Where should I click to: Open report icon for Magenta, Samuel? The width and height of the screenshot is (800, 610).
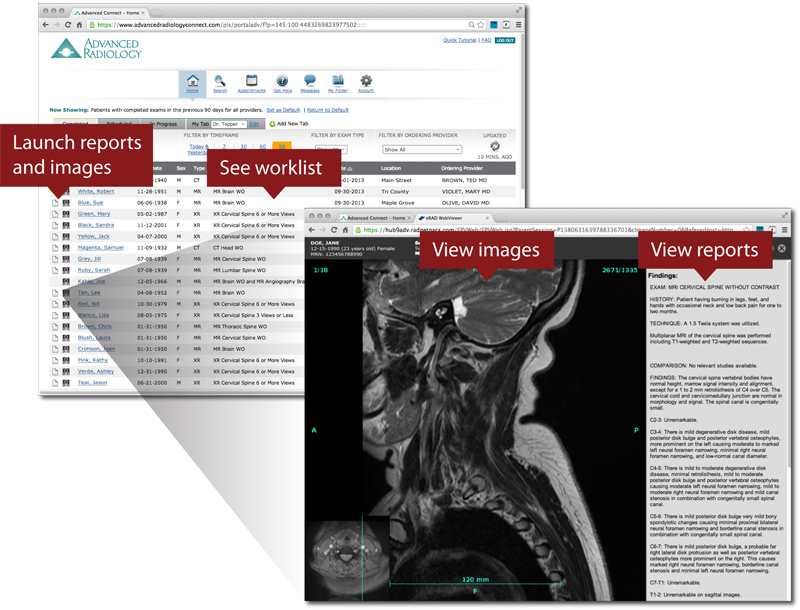(x=55, y=248)
